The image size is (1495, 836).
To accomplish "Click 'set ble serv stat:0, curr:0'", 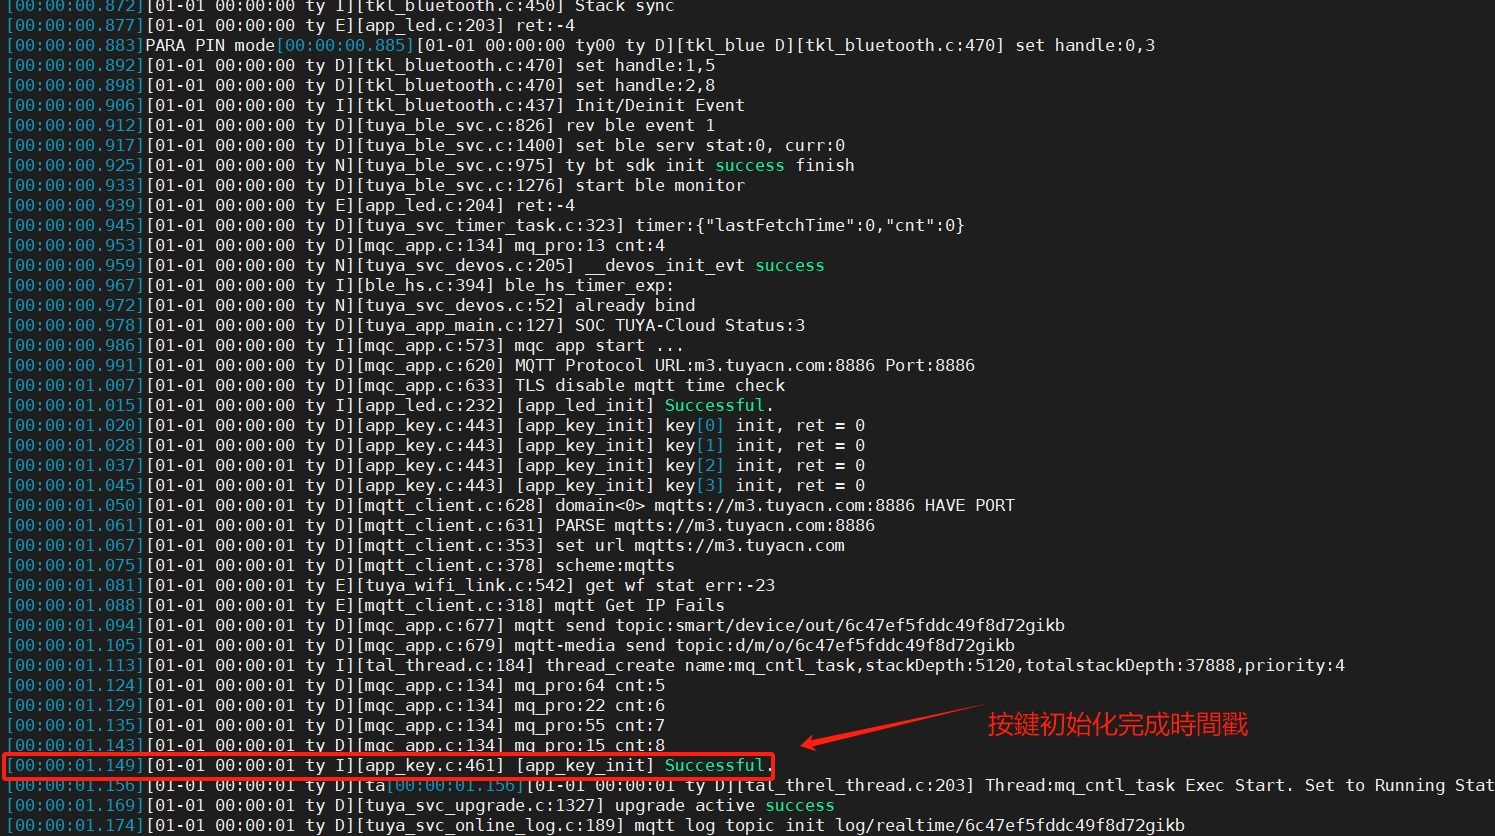I will [x=710, y=145].
